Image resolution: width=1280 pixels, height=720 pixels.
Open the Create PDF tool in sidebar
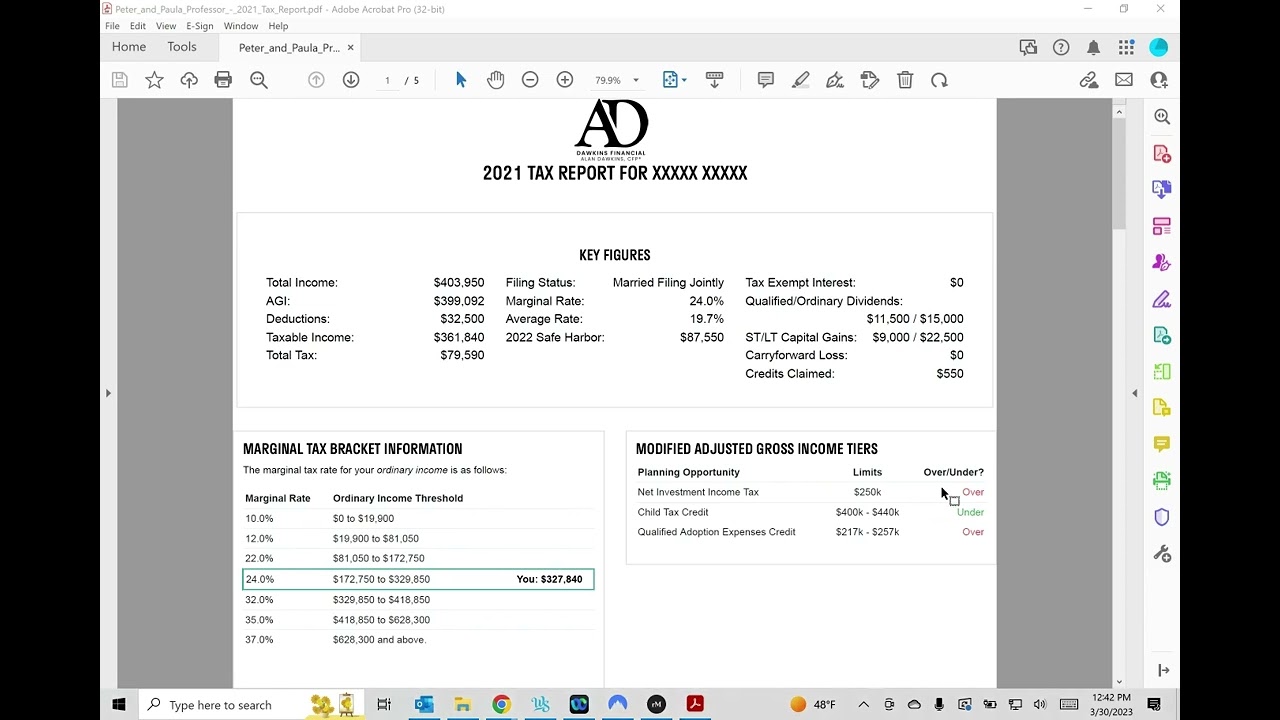tap(1162, 153)
